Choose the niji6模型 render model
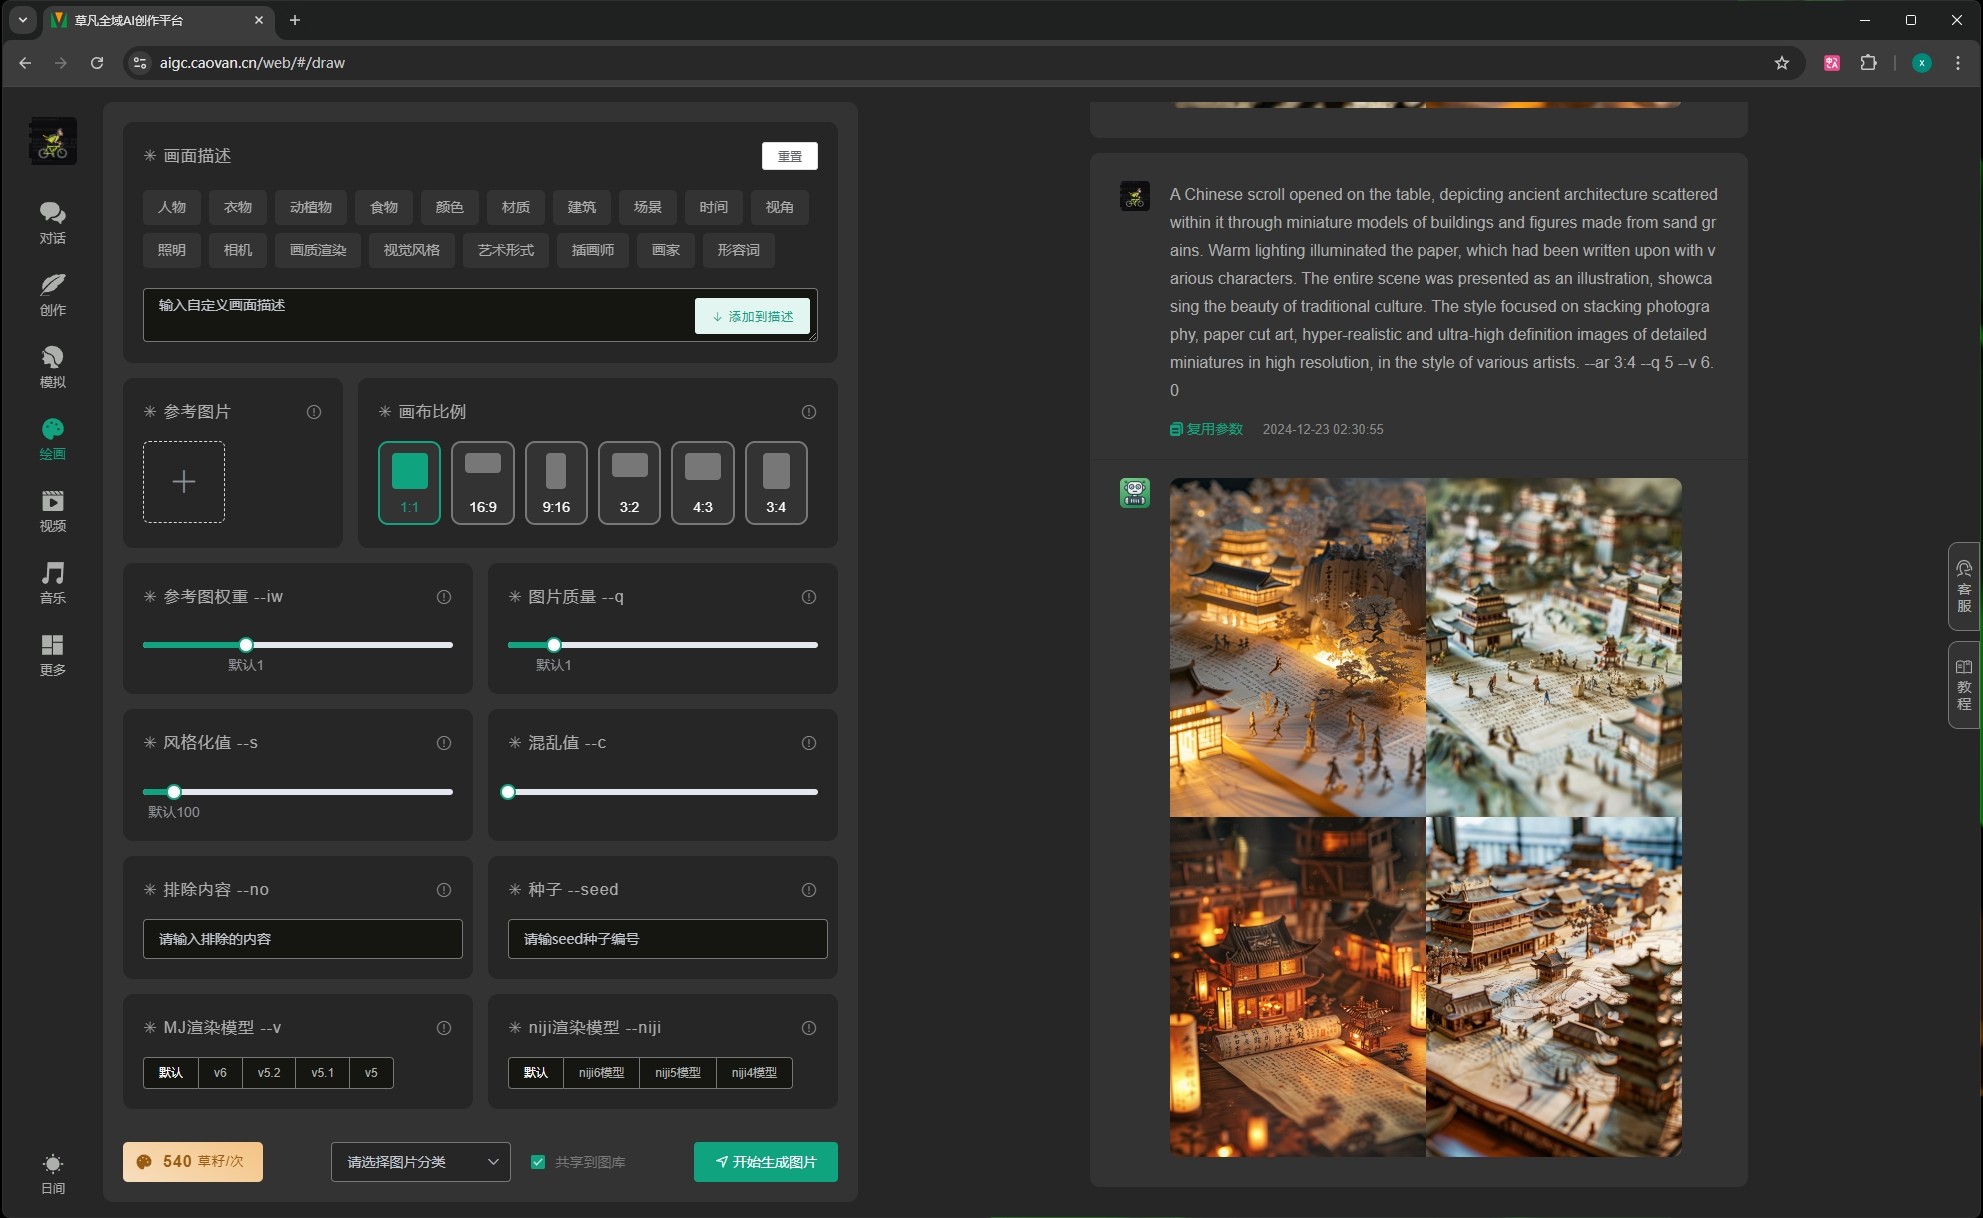Image resolution: width=1983 pixels, height=1218 pixels. click(601, 1073)
